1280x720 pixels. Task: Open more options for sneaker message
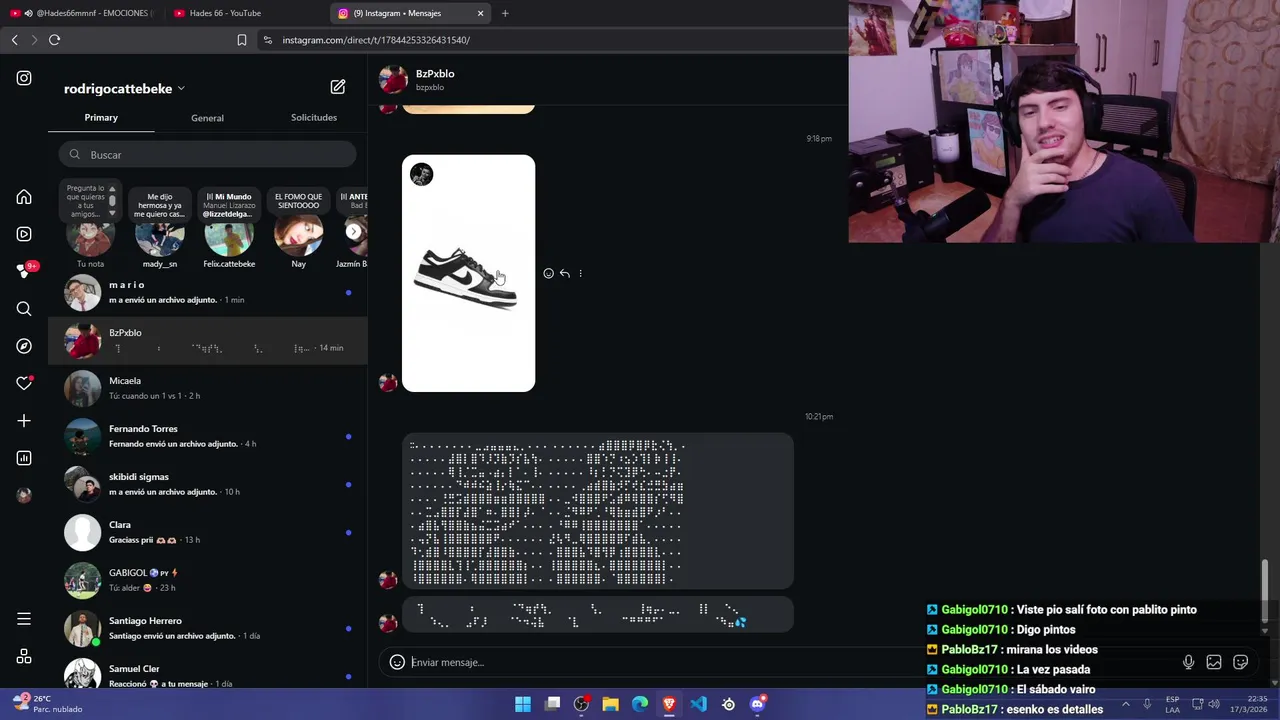tap(580, 273)
